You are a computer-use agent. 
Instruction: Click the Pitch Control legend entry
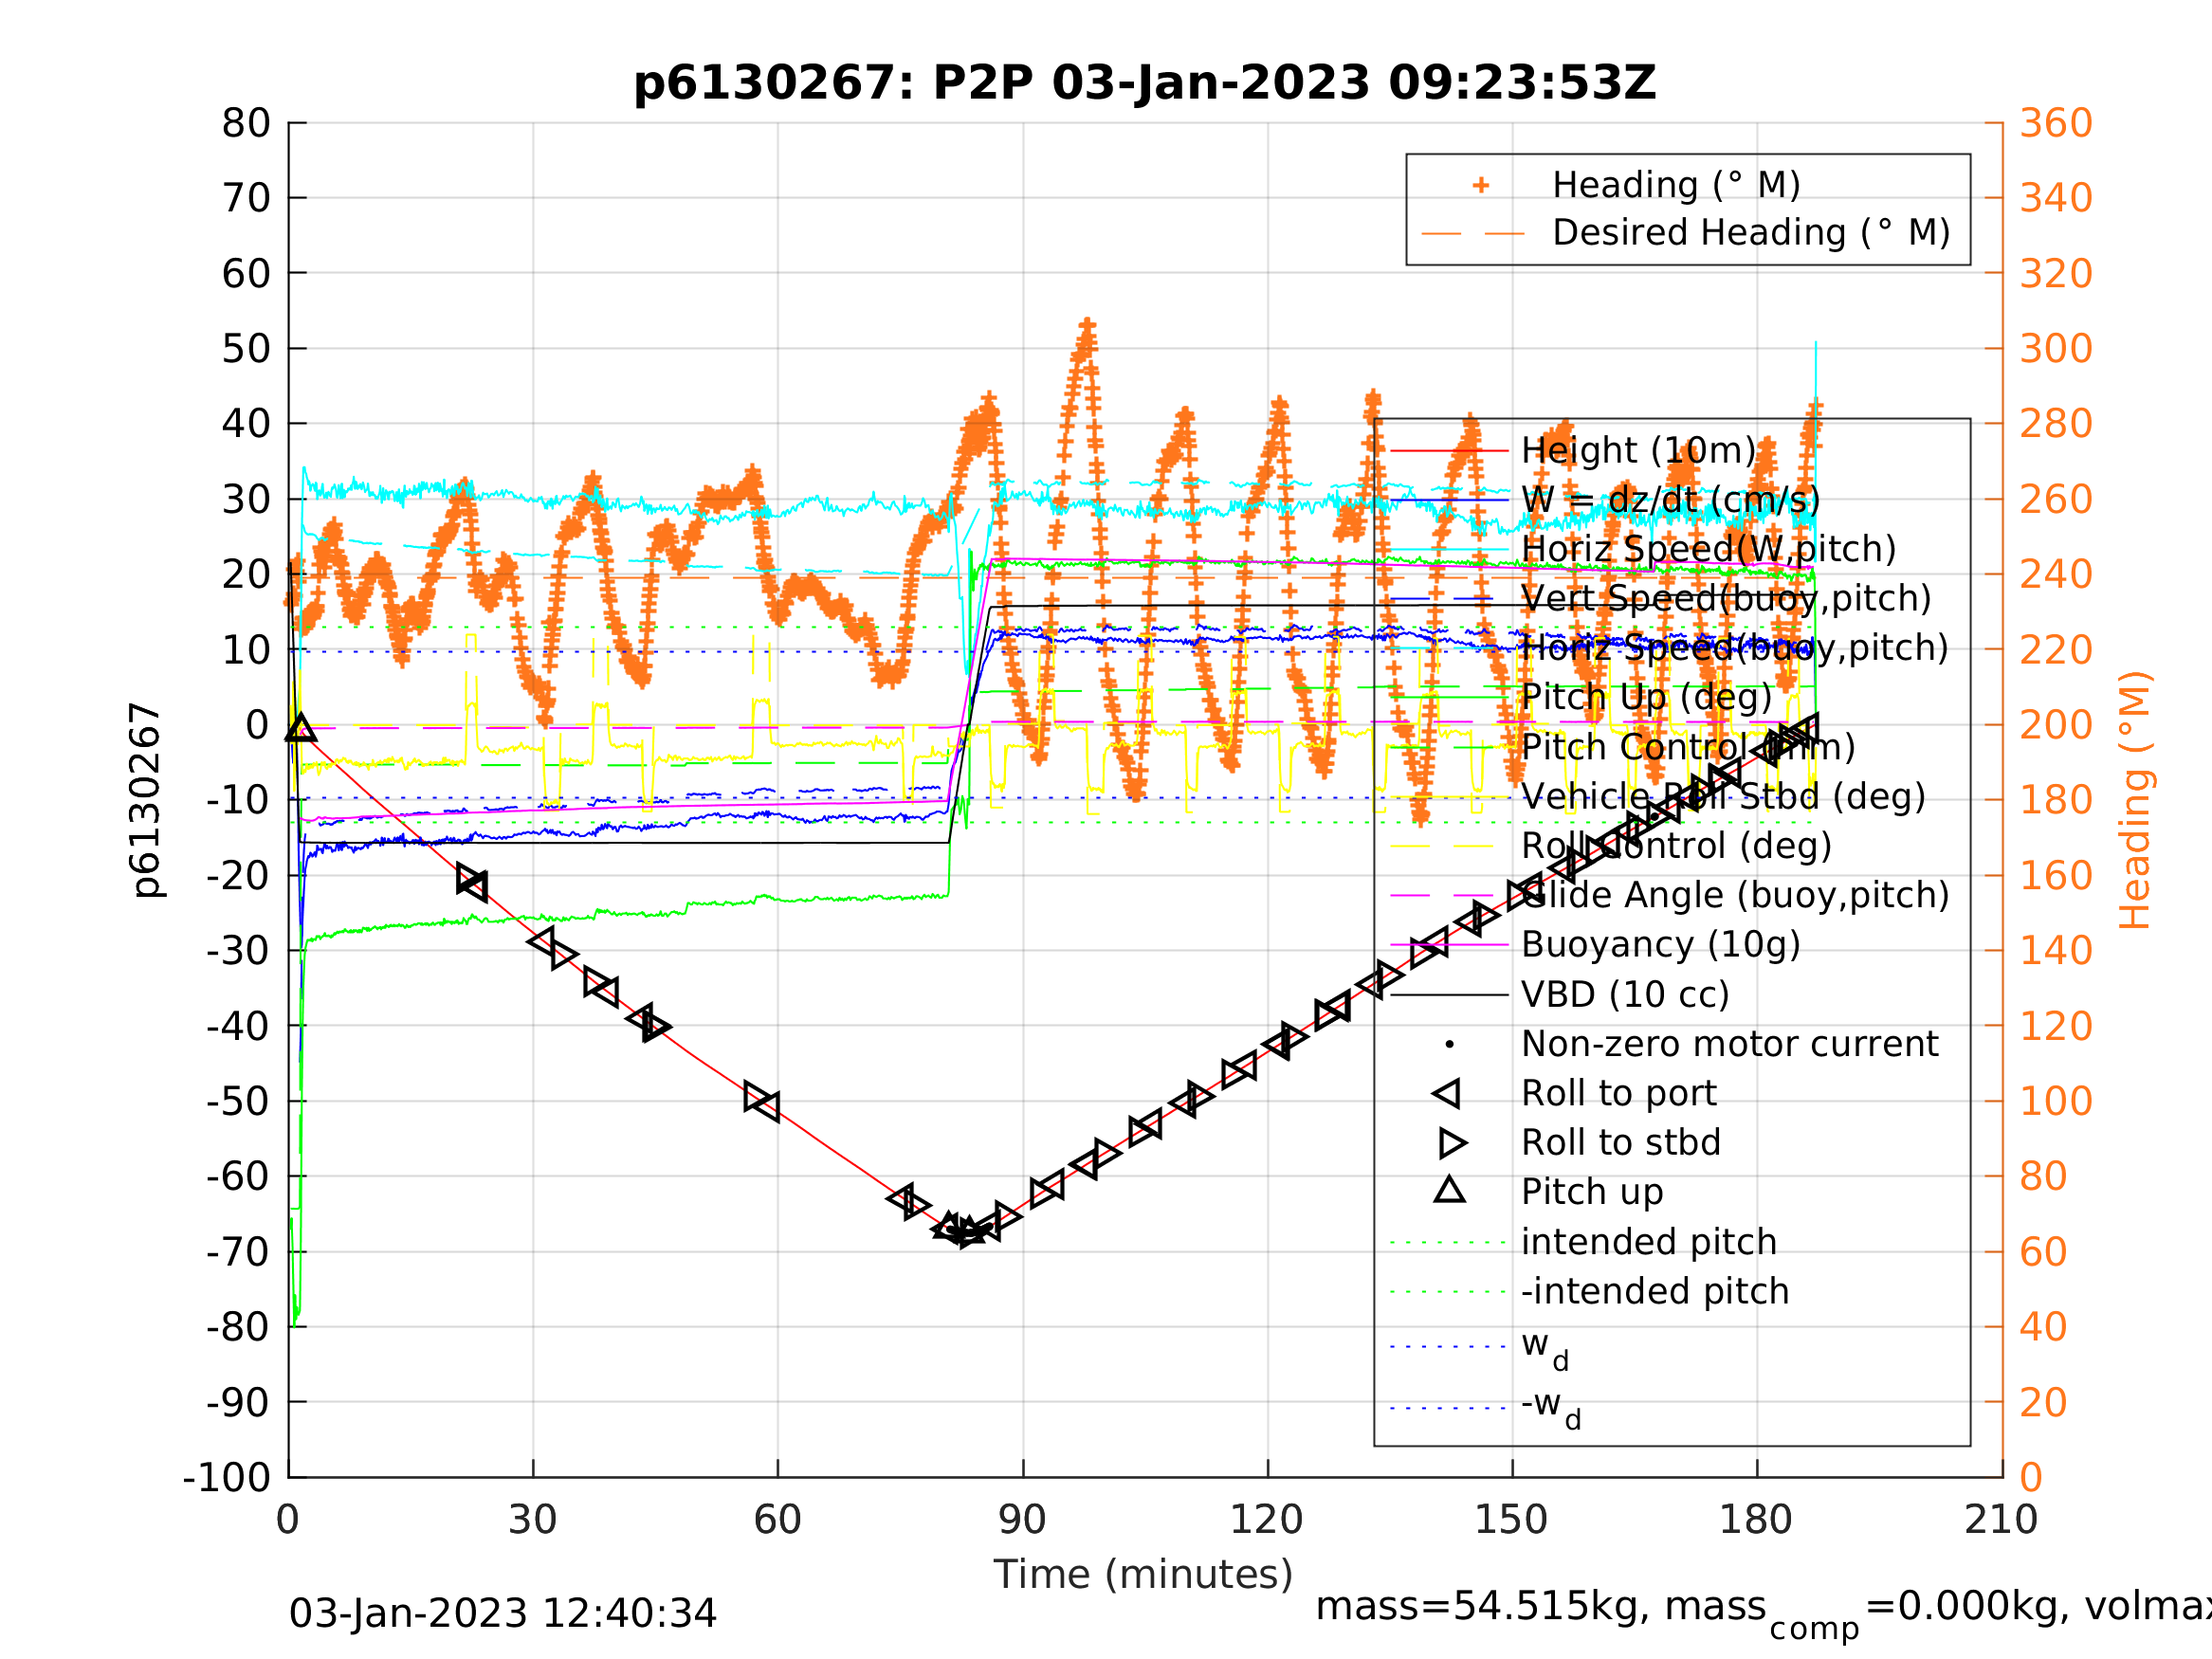(1688, 747)
